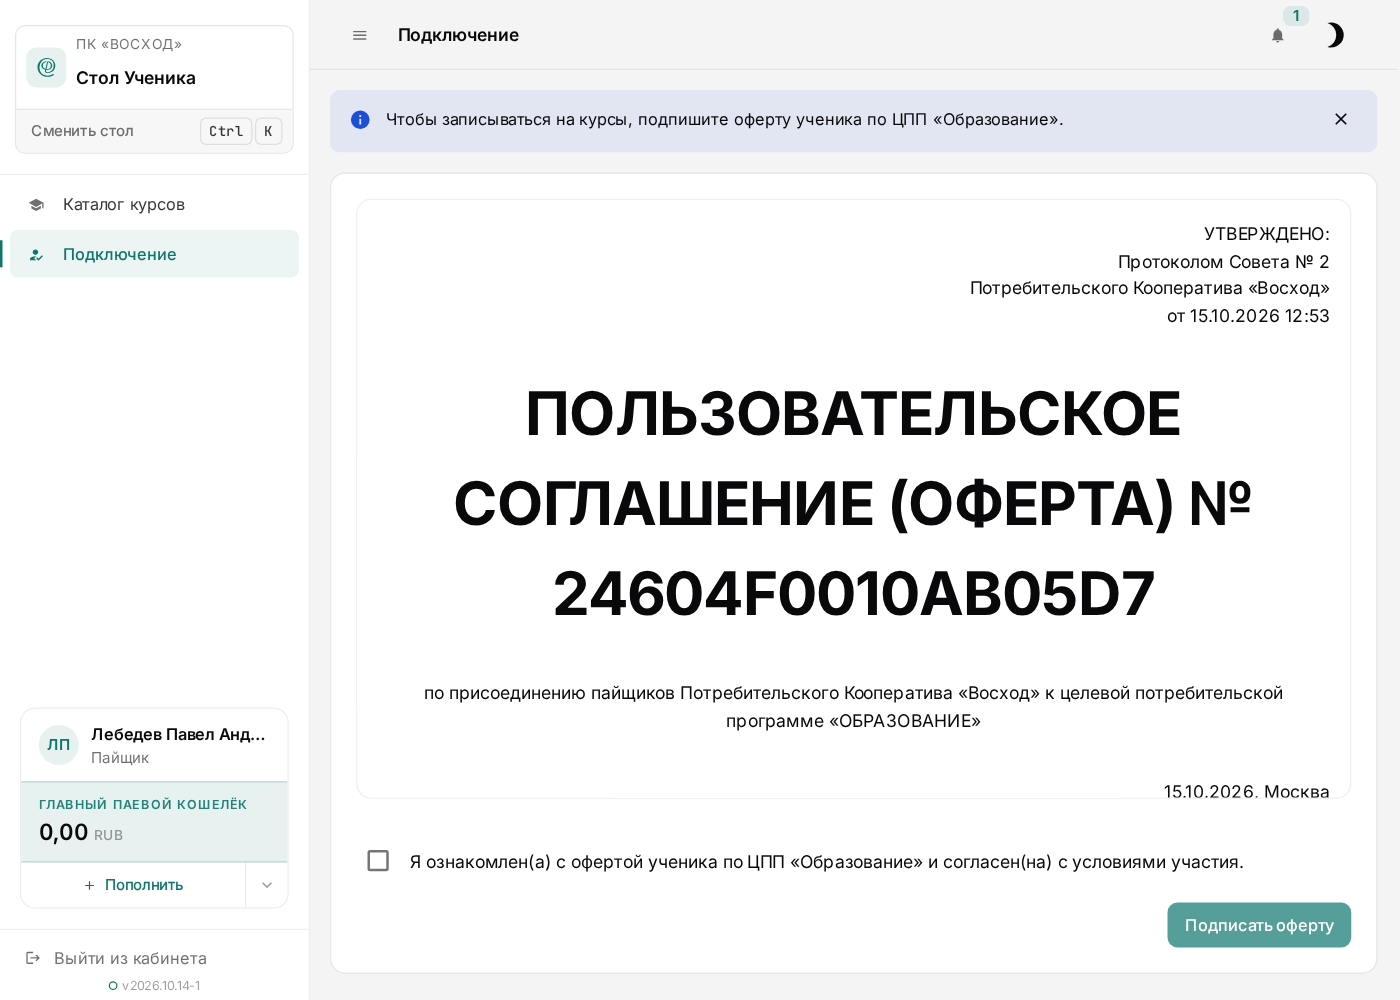Dismiss the offer info banner
The height and width of the screenshot is (1000, 1400).
coord(1341,119)
